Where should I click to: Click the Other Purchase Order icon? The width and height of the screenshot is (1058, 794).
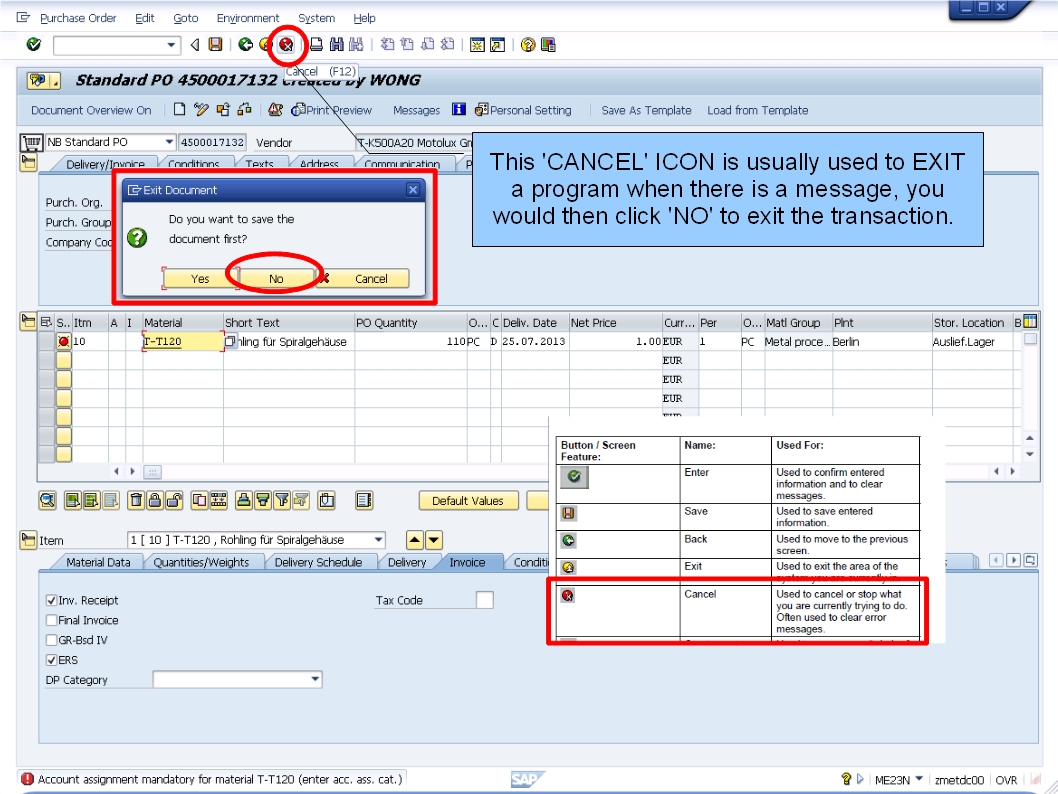(223, 109)
